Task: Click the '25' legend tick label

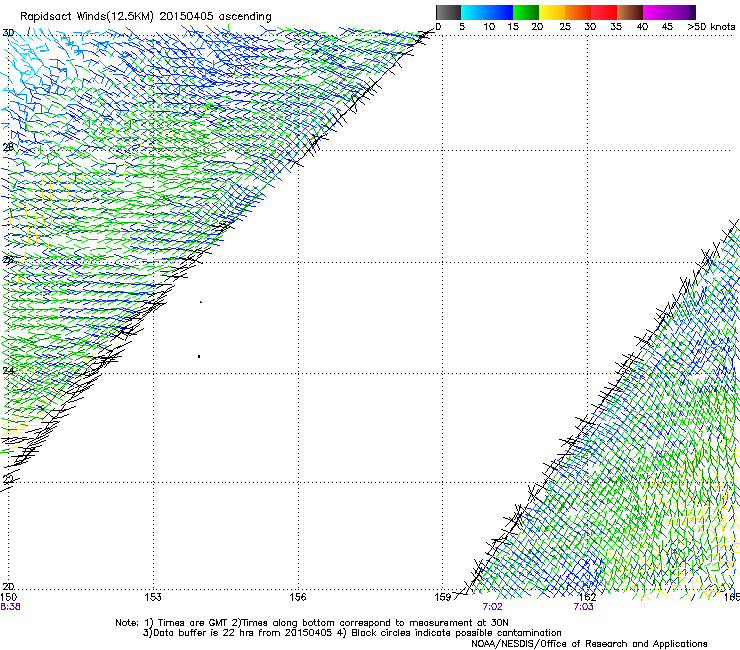Action: point(565,27)
